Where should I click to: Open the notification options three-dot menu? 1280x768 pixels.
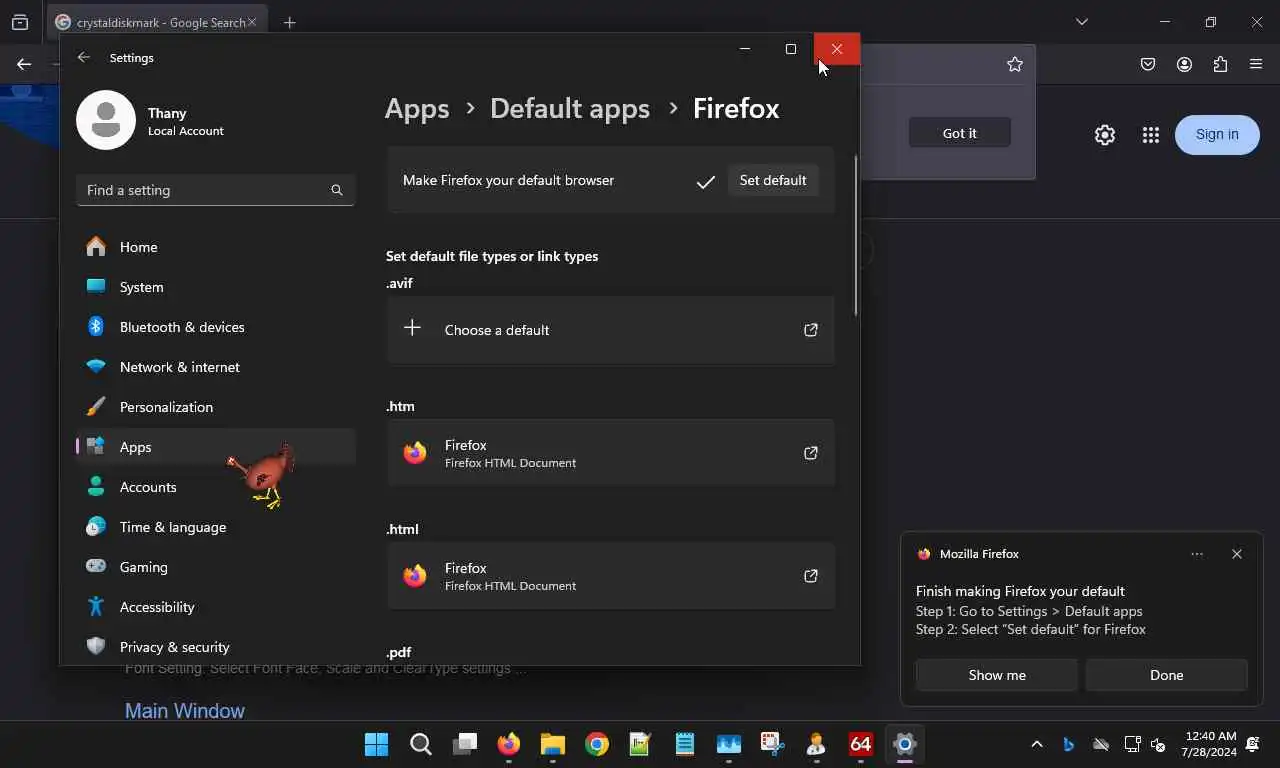click(1197, 554)
